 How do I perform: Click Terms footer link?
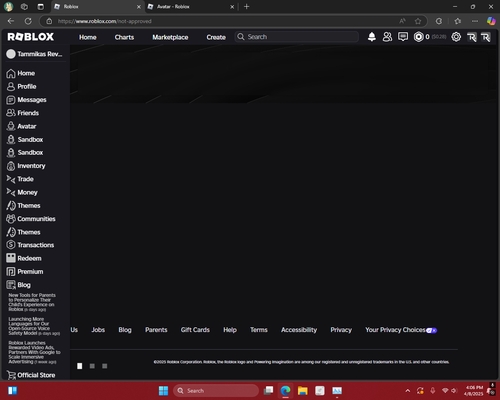tap(259, 330)
